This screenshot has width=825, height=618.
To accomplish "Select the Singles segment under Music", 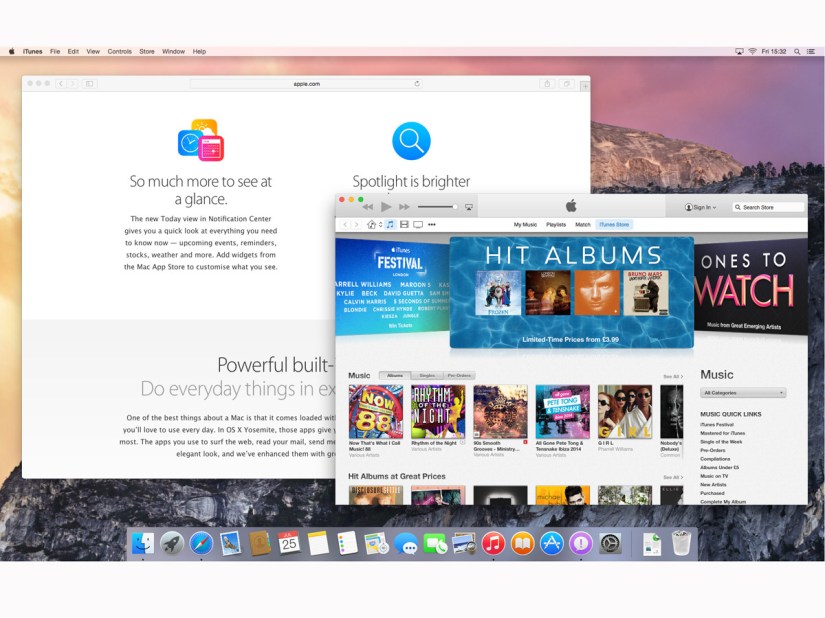I will click(x=427, y=376).
